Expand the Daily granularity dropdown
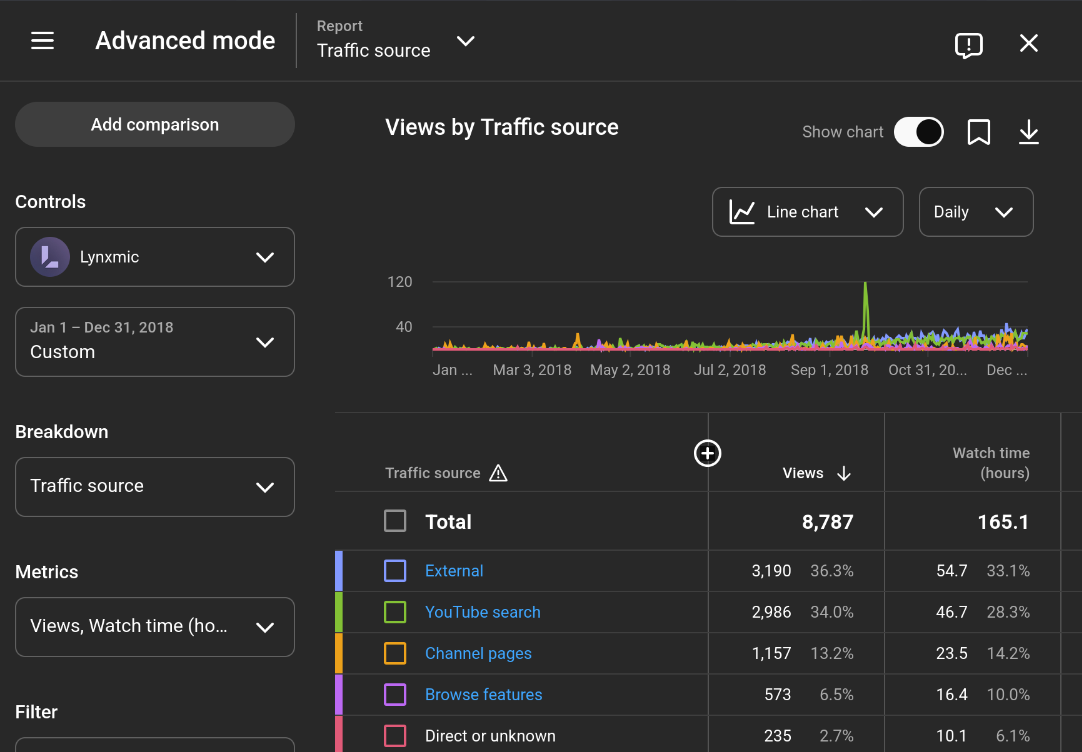 pos(975,212)
